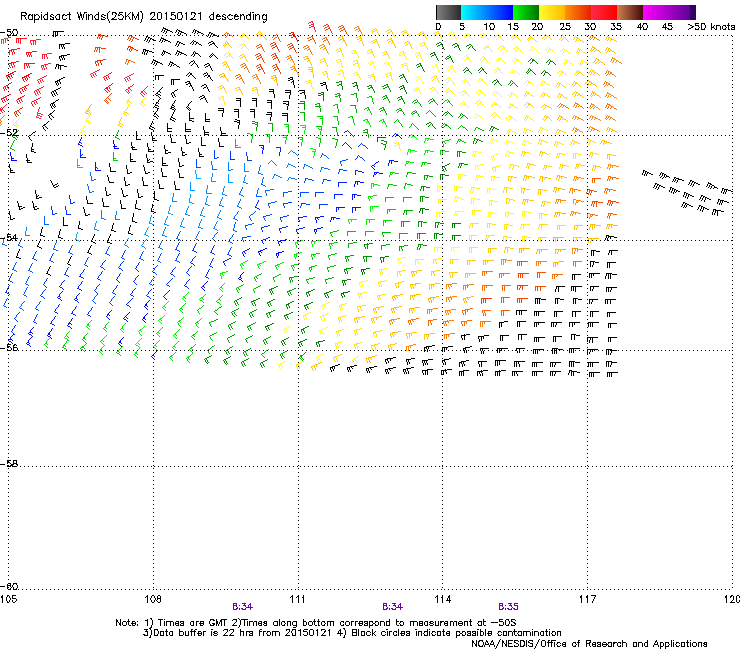Click the 'Data buffer is 22 hrs' note line

tap(352, 633)
